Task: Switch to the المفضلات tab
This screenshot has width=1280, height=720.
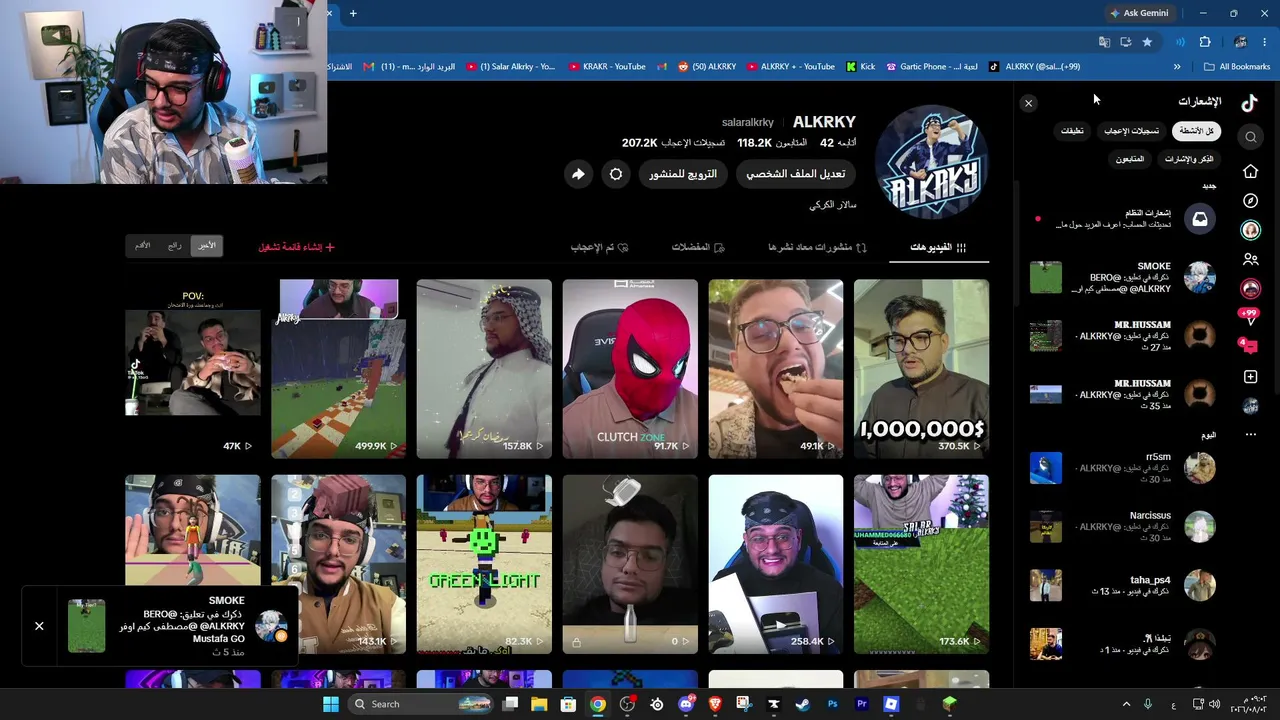Action: click(x=698, y=247)
